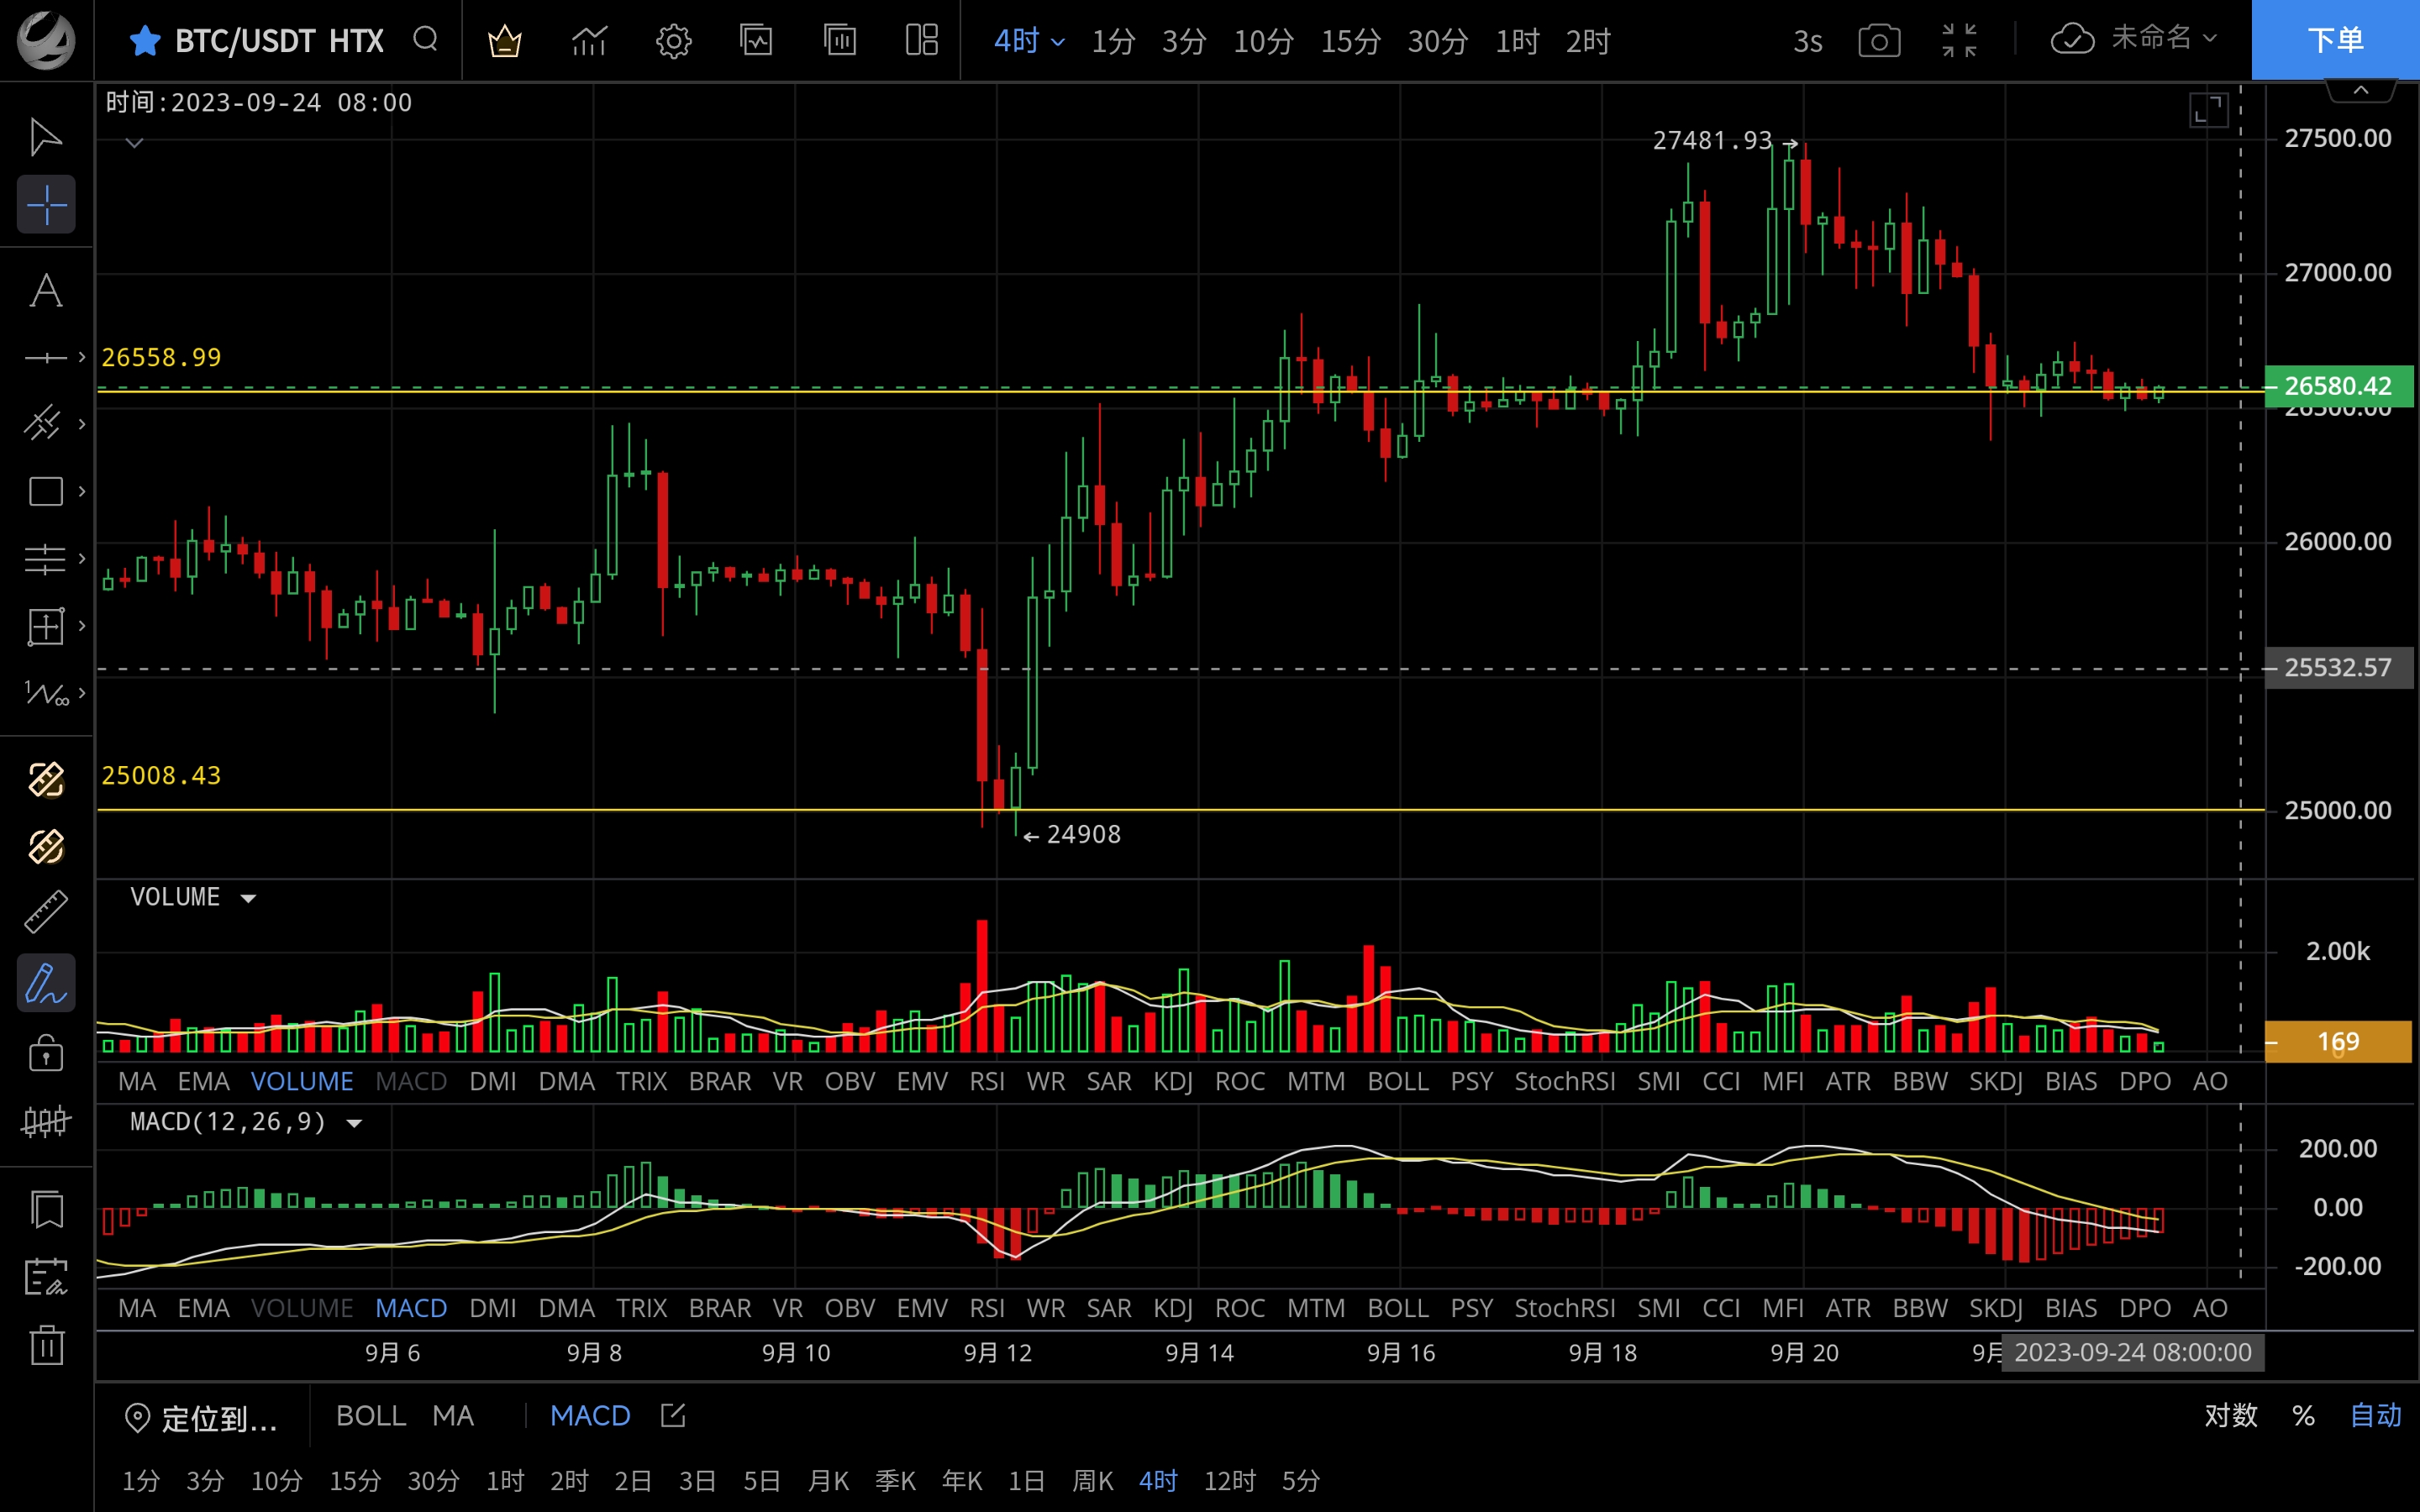Toggle 自动 auto scale

tap(2375, 1415)
